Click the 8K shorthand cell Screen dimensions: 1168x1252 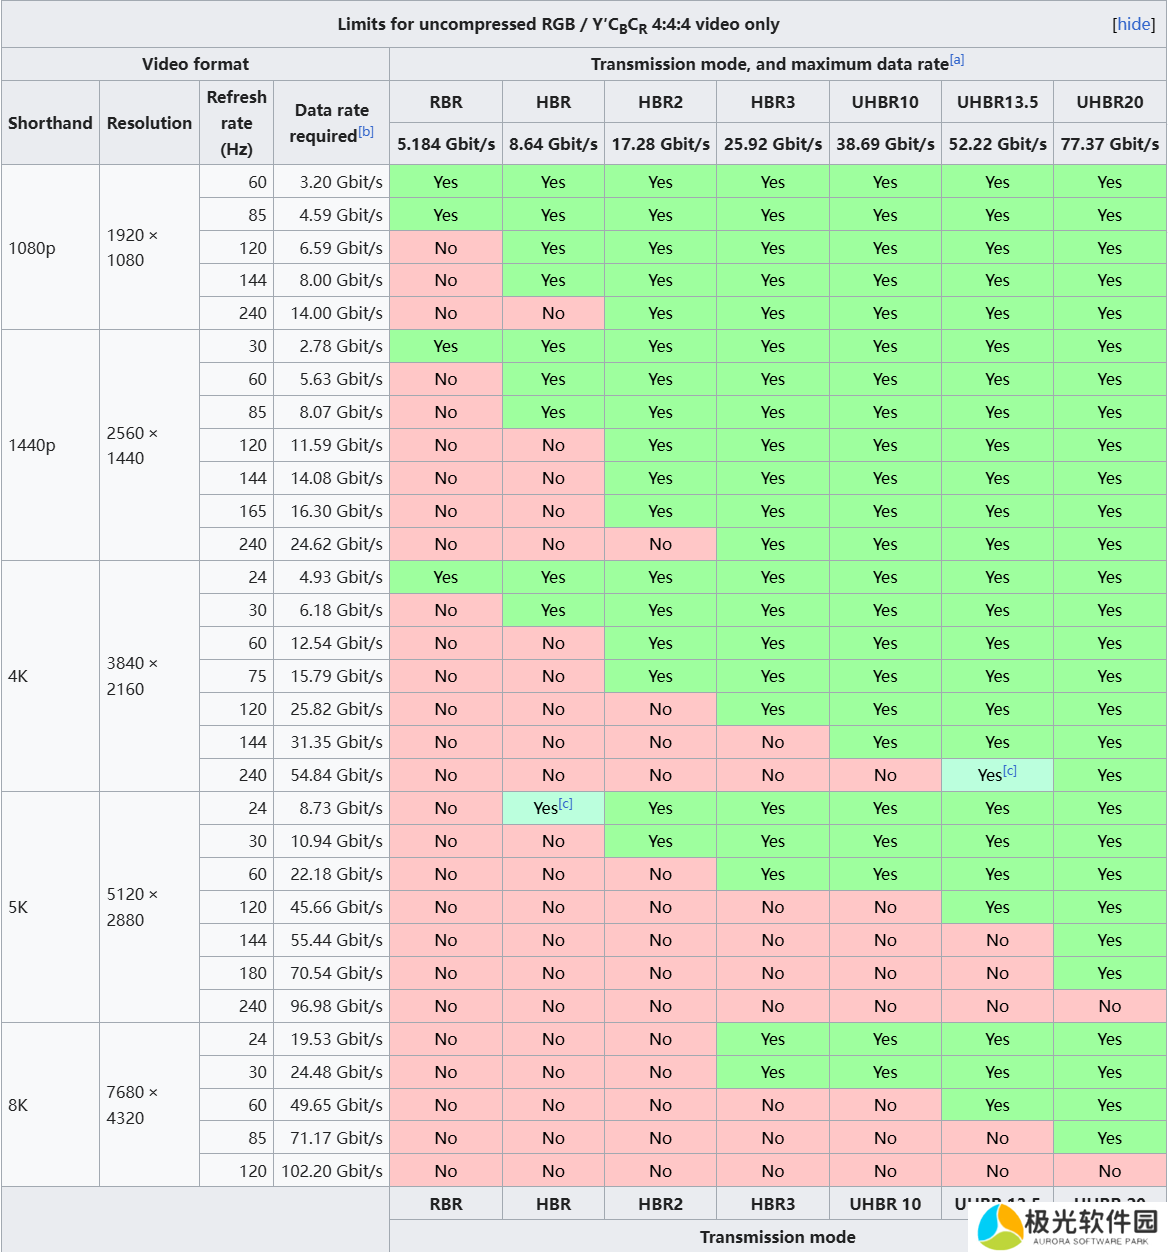(18, 1105)
